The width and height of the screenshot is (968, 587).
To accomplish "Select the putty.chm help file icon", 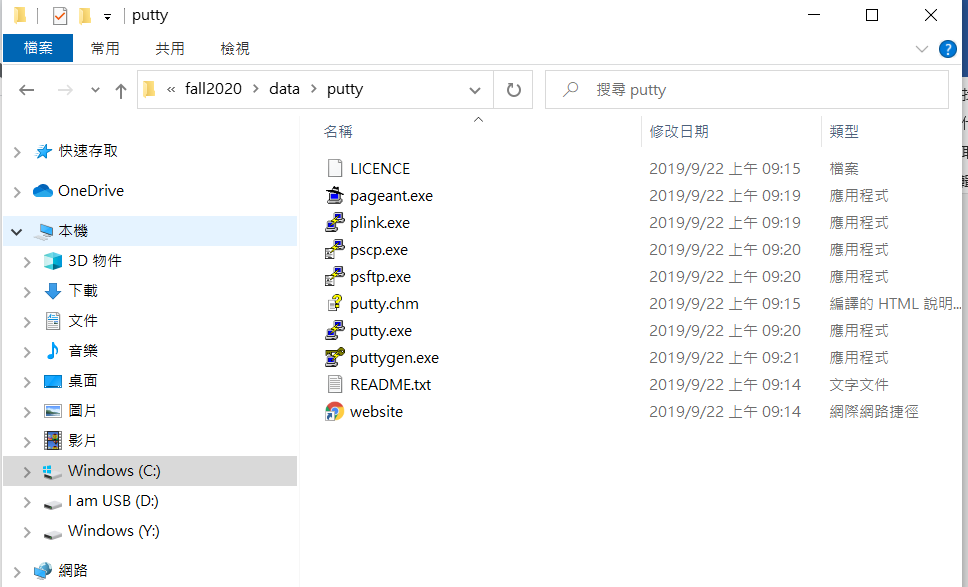I will coord(335,304).
